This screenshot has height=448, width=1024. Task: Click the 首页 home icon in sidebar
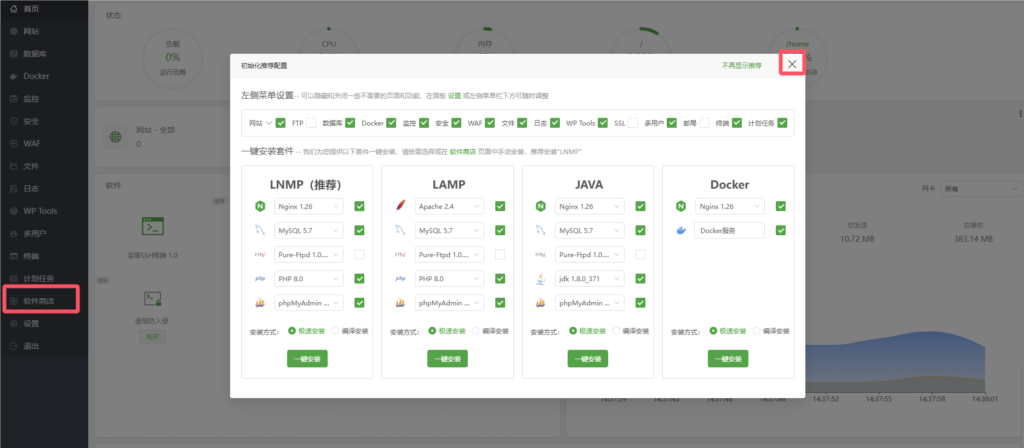point(14,9)
